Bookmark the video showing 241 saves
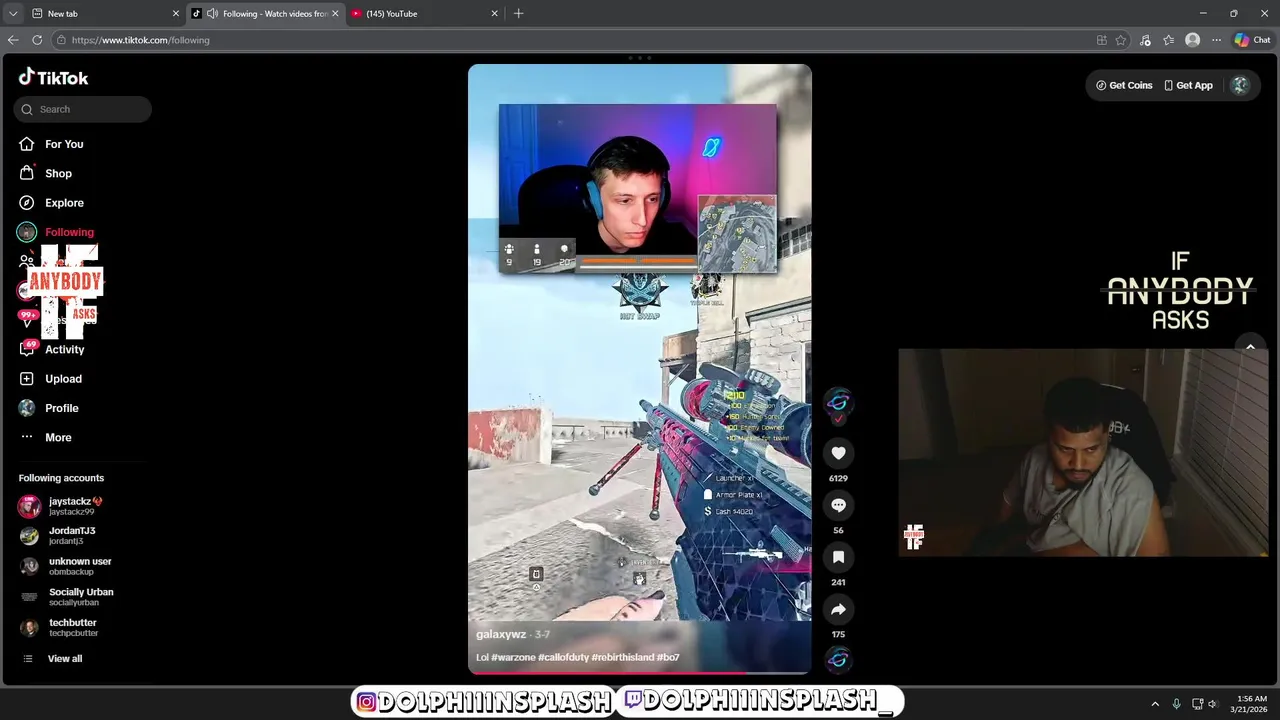Viewport: 1280px width, 720px height. pyautogui.click(x=838, y=557)
